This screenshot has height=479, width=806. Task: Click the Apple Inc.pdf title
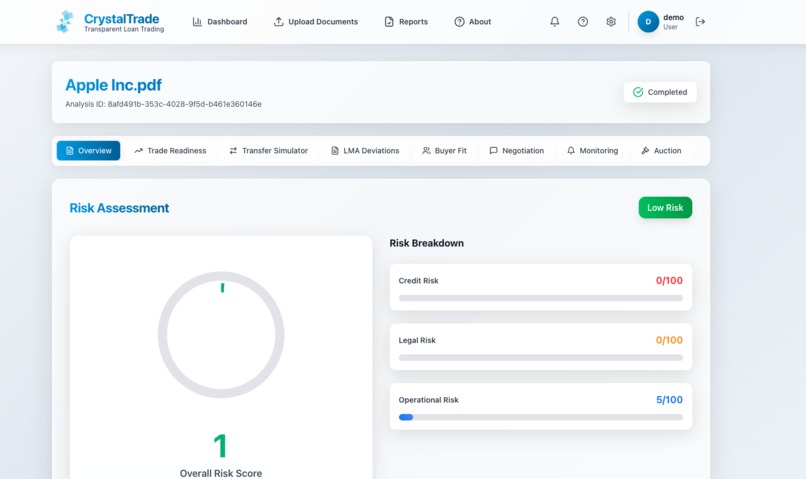pyautogui.click(x=113, y=85)
